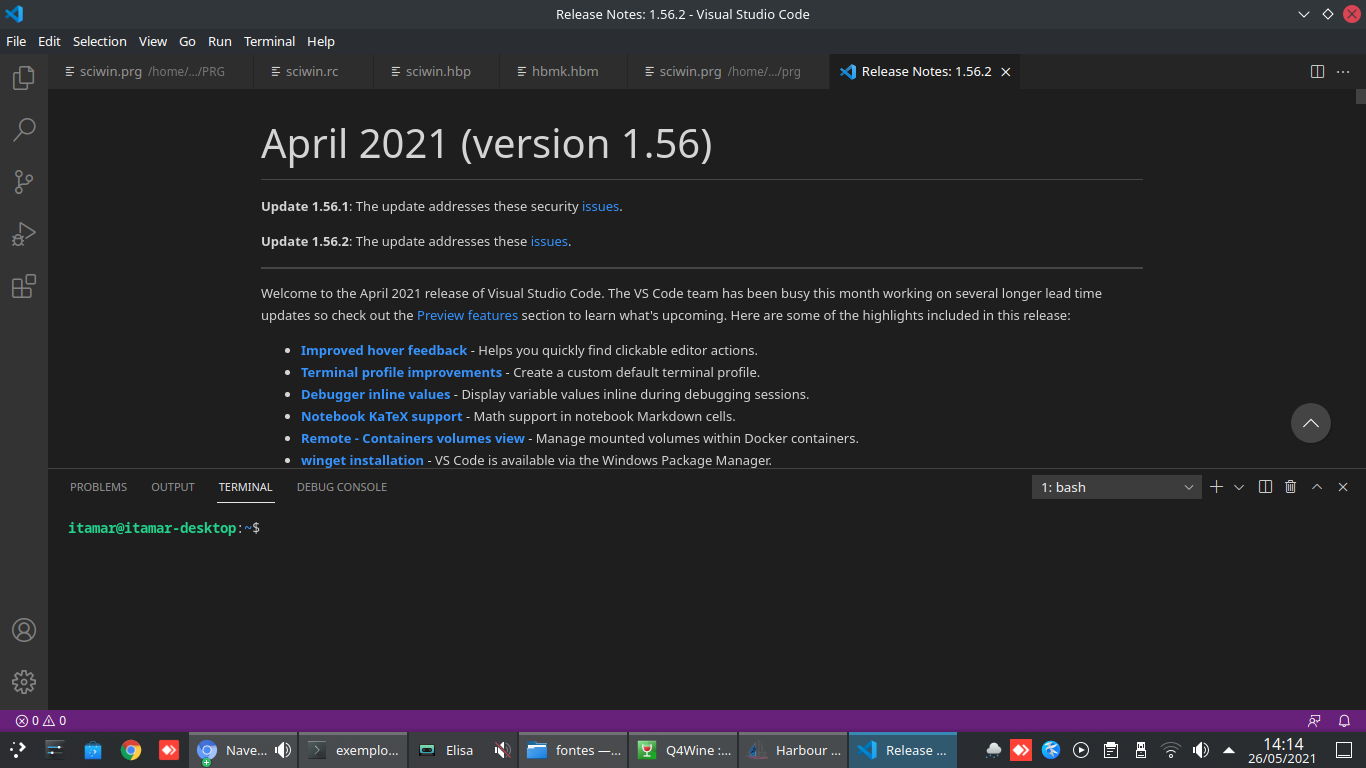The width and height of the screenshot is (1366, 768).
Task: Maximize the terminal panel size
Action: pyautogui.click(x=1317, y=487)
